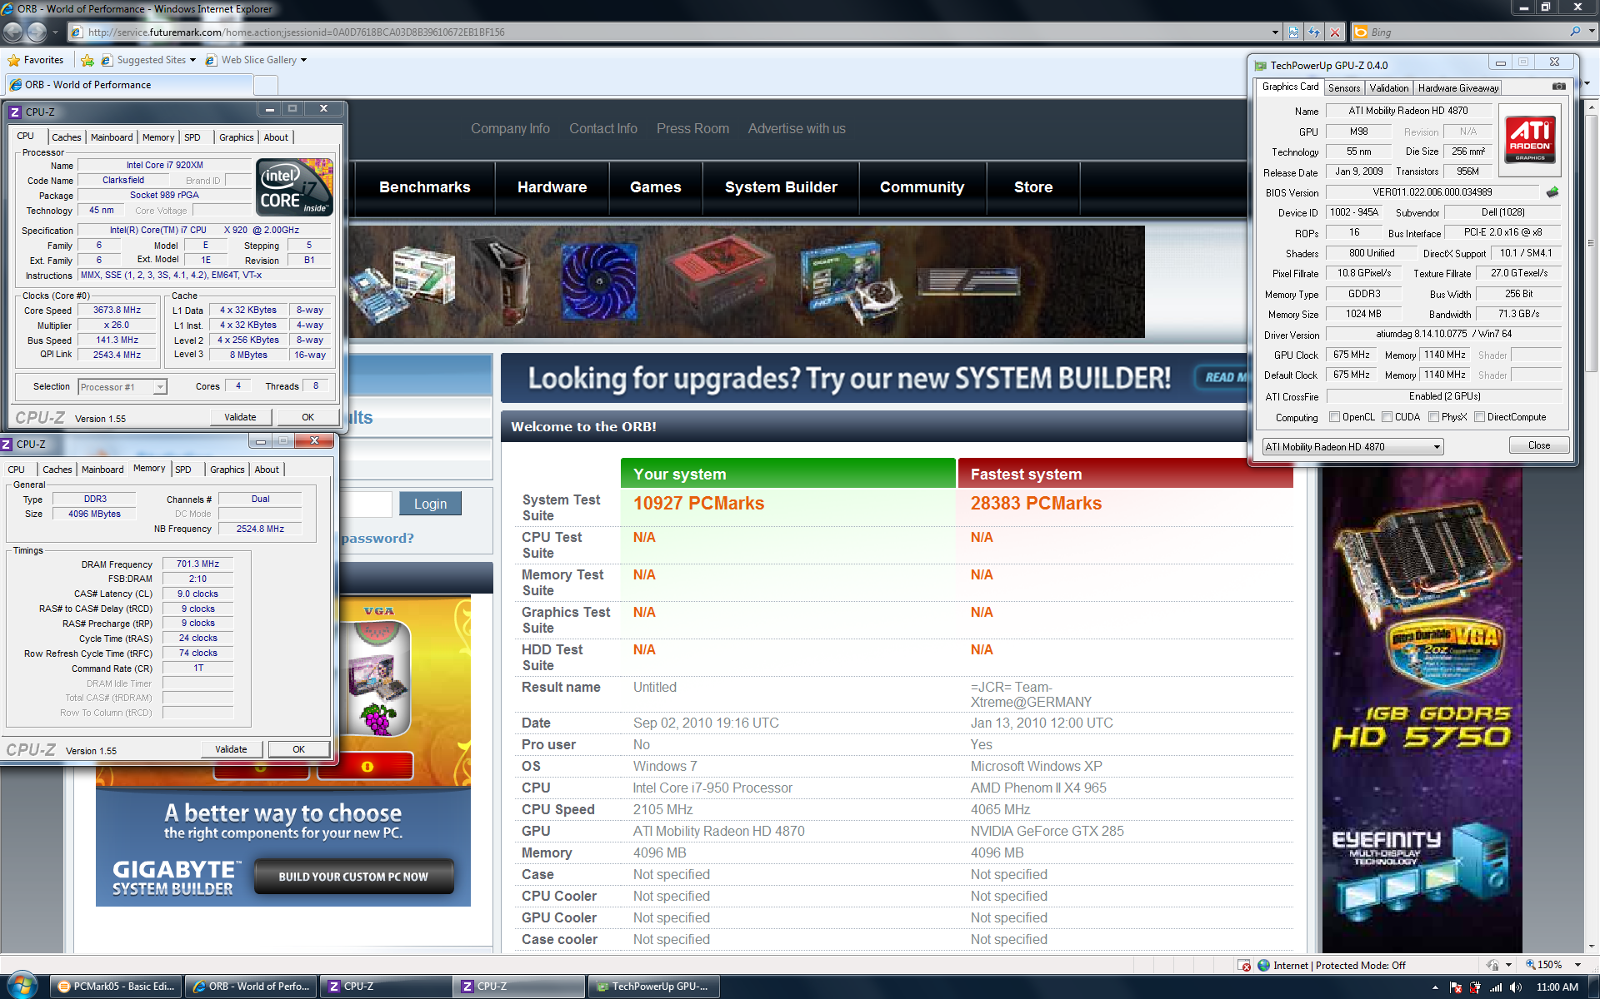This screenshot has width=1600, height=999.
Task: Click OK in lower CPU-Z window
Action: tap(298, 749)
